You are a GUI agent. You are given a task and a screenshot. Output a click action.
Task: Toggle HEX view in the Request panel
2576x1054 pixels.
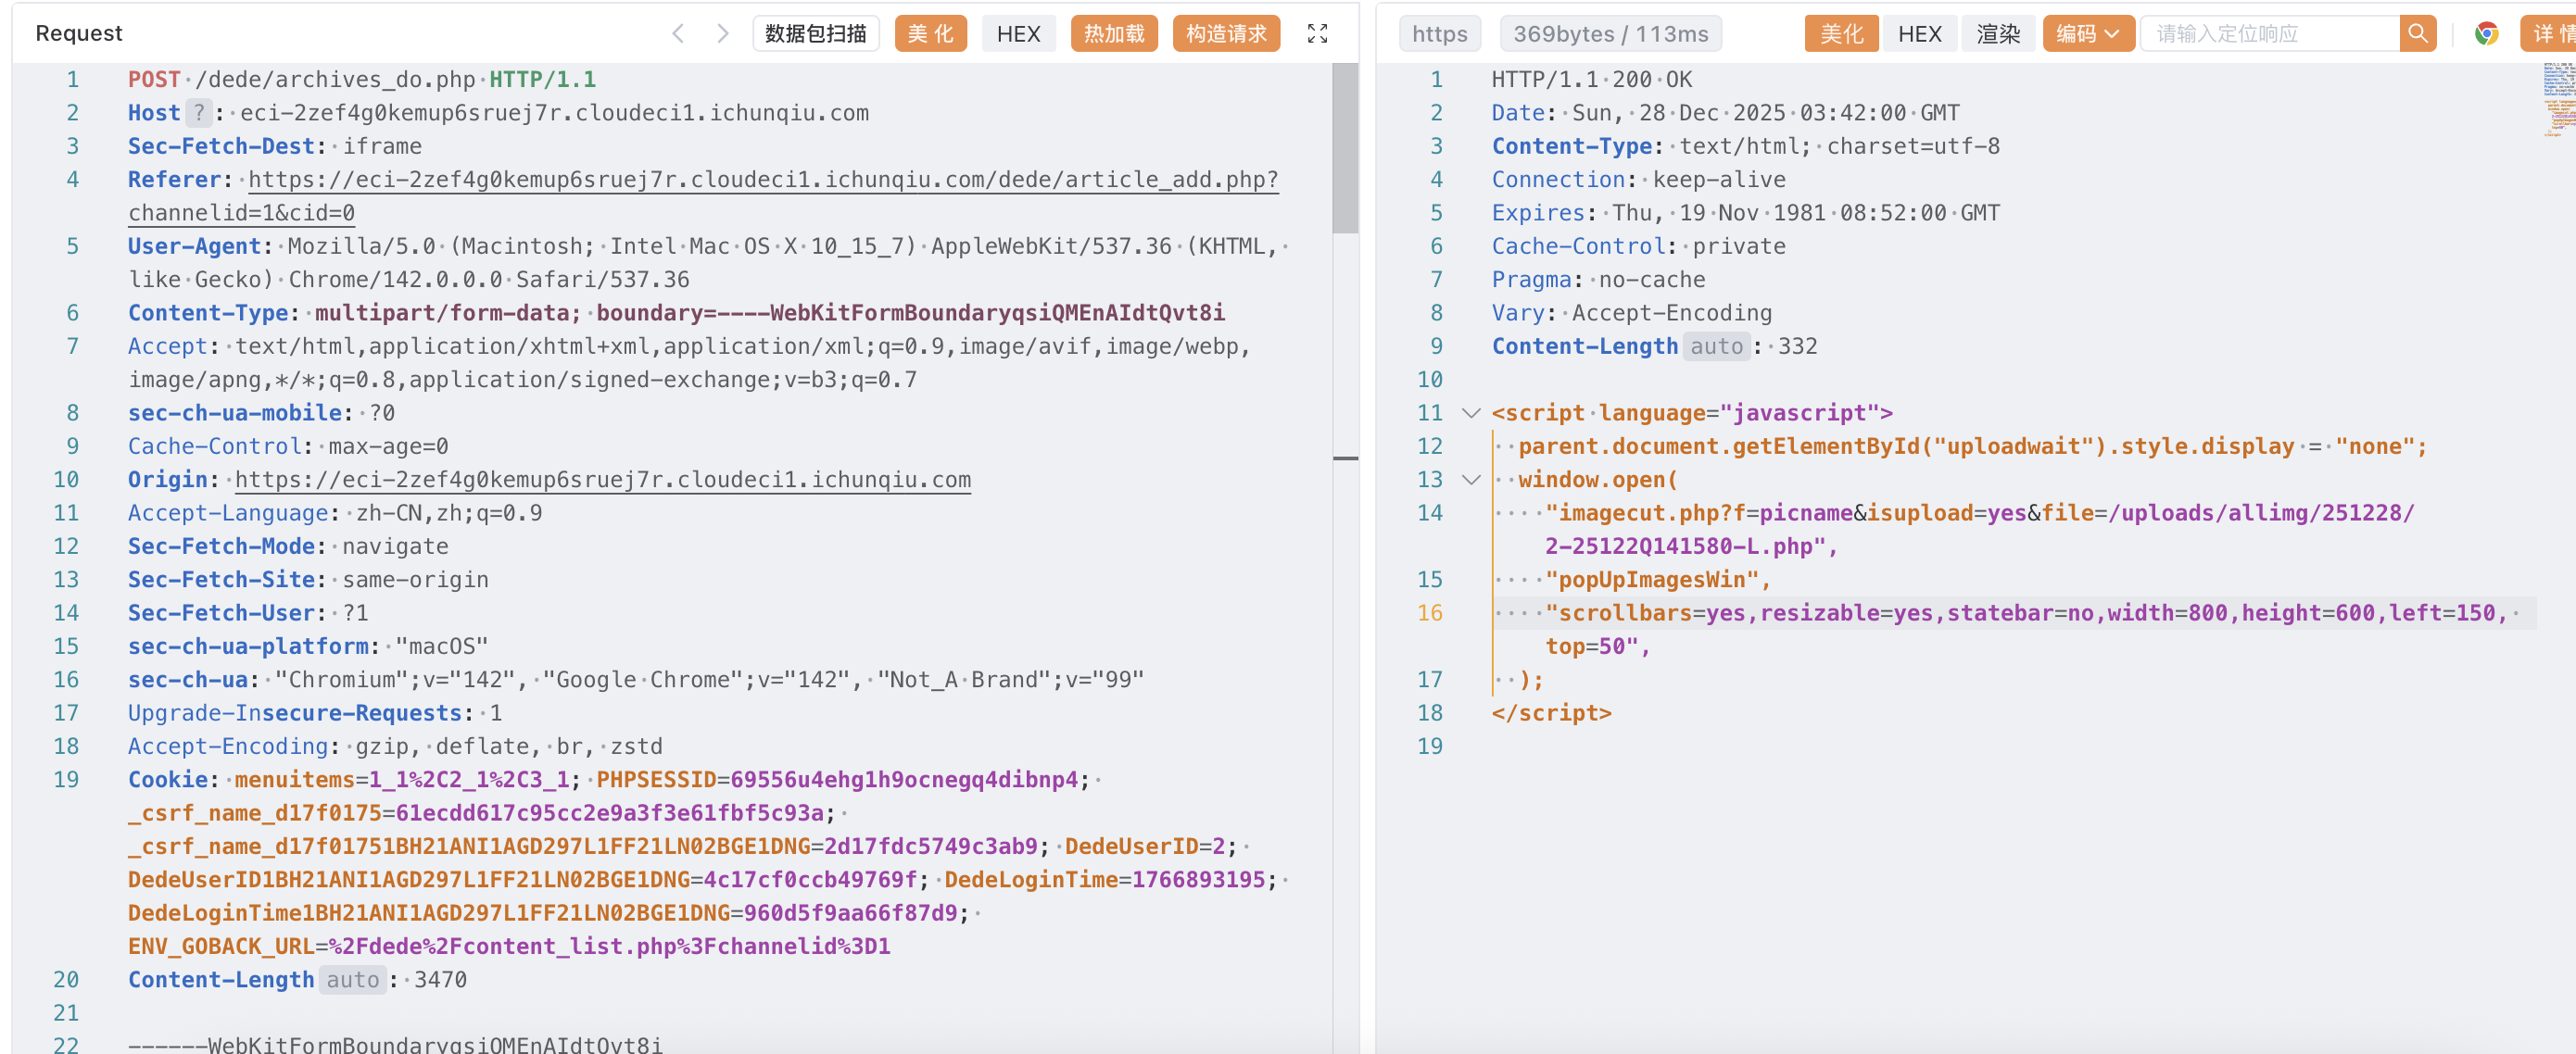[x=1018, y=34]
